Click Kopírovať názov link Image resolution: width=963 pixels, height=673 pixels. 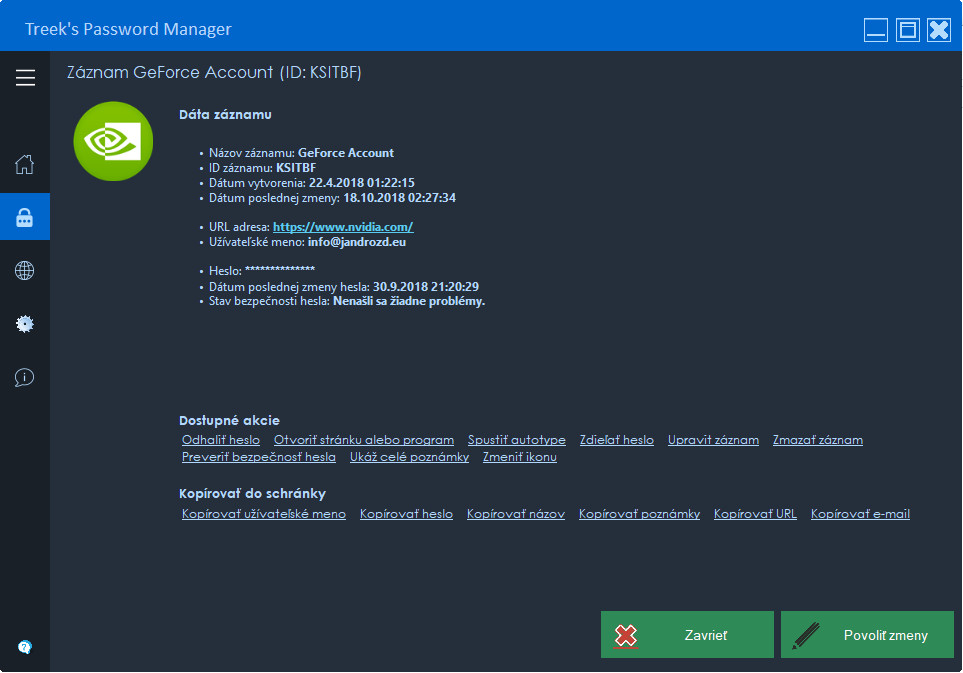pyautogui.click(x=515, y=514)
